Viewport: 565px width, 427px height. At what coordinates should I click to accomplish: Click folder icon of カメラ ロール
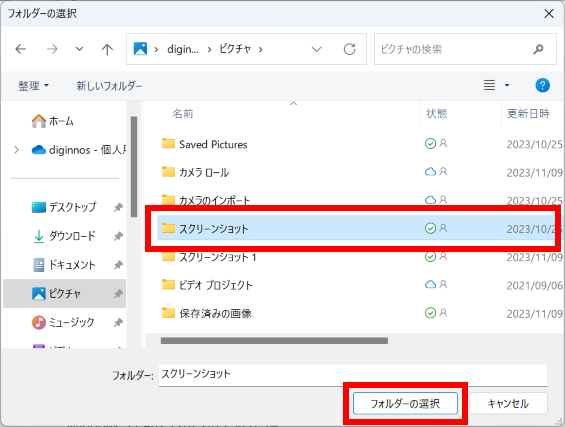[168, 172]
